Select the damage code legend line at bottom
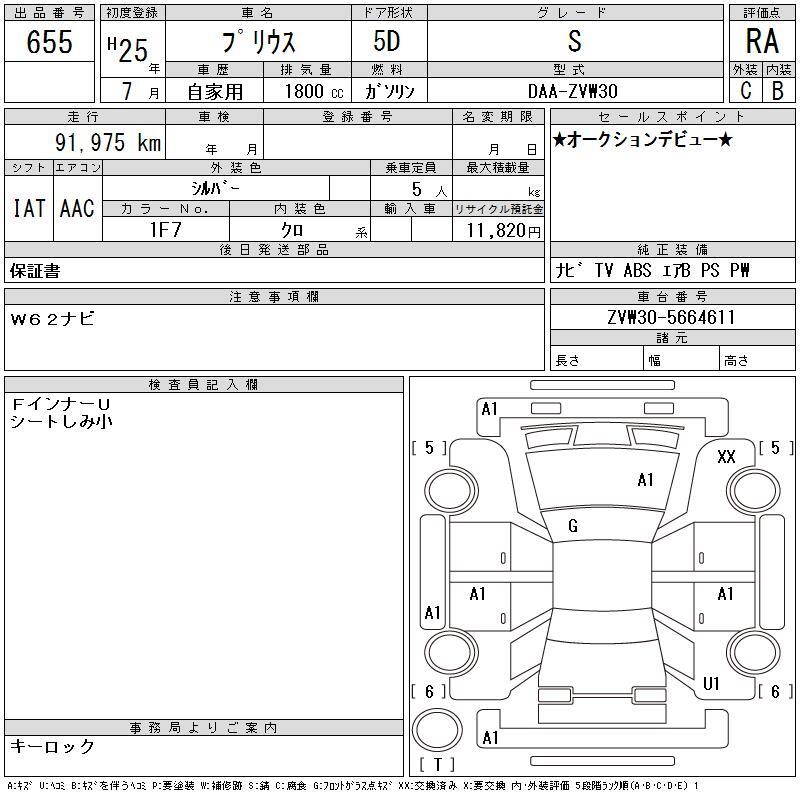The height and width of the screenshot is (800, 800). pos(353,786)
